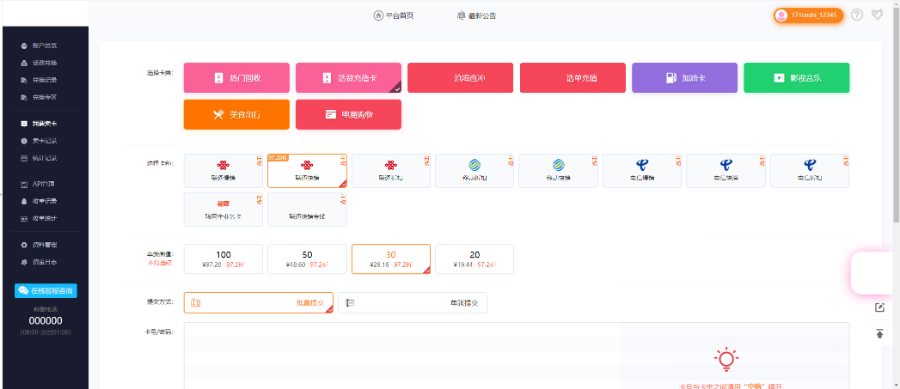Image resolution: width=900 pixels, height=389 pixels.
Task: Open the 平台首页 home link
Action: click(394, 15)
